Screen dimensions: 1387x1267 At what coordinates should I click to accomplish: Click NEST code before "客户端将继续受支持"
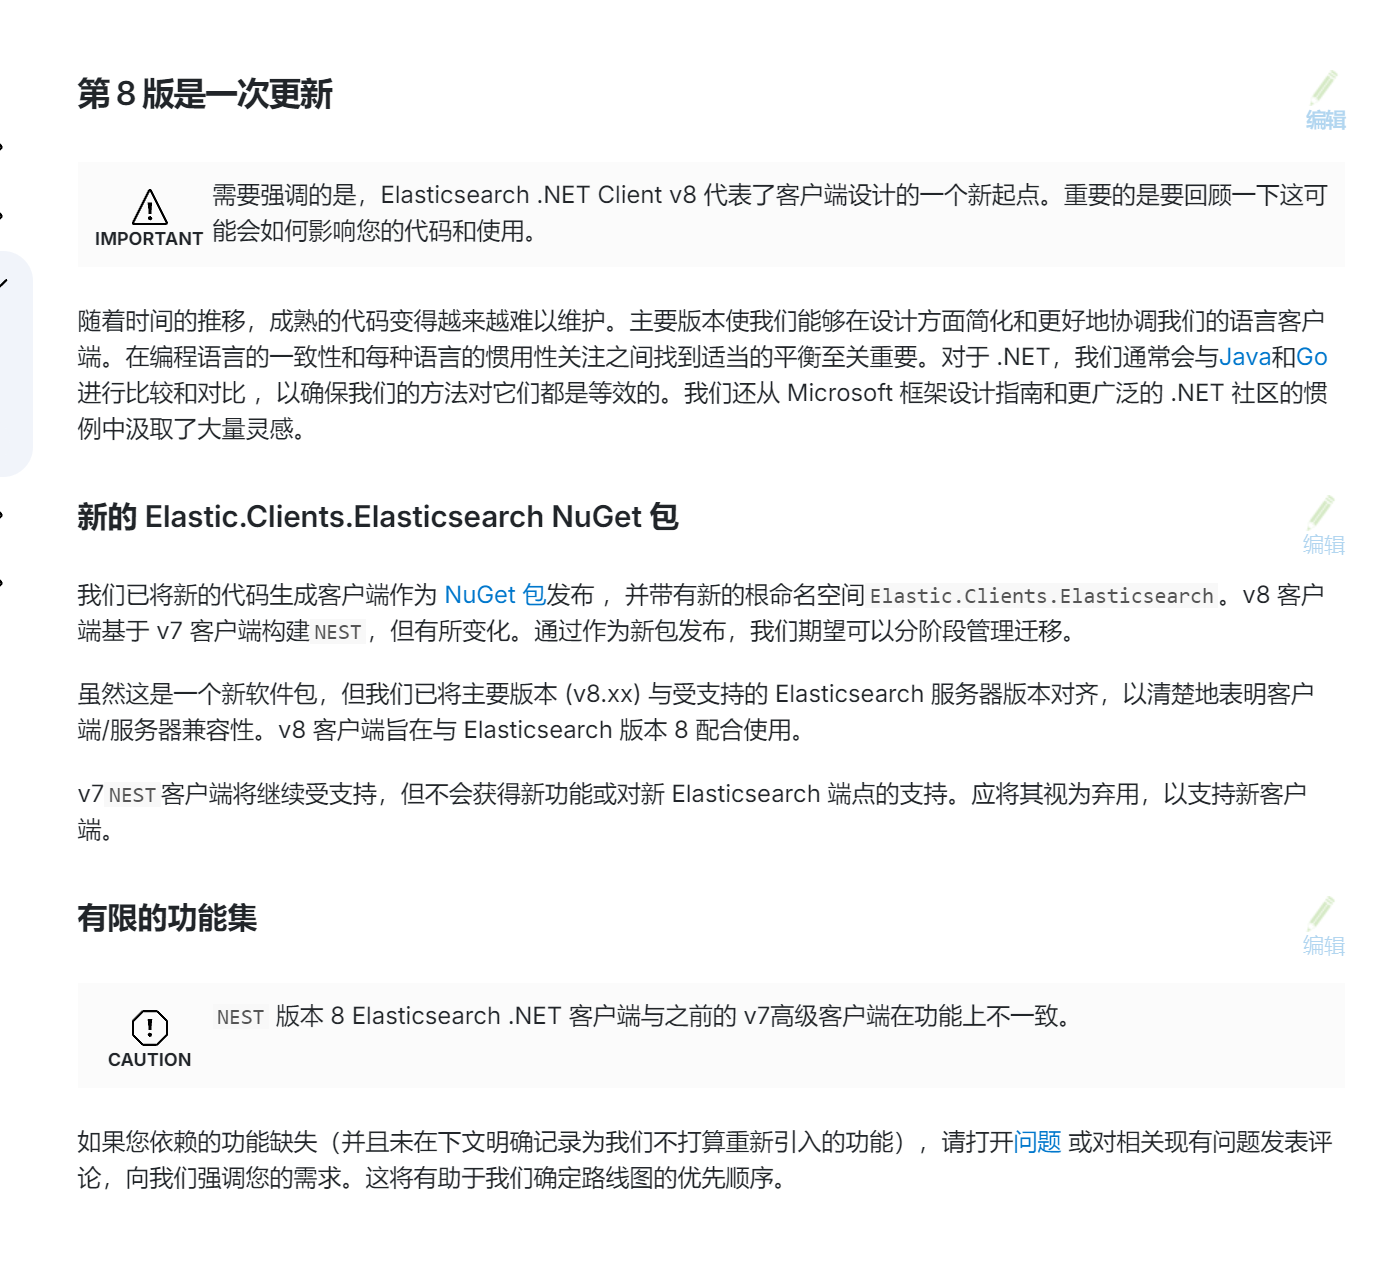[132, 795]
